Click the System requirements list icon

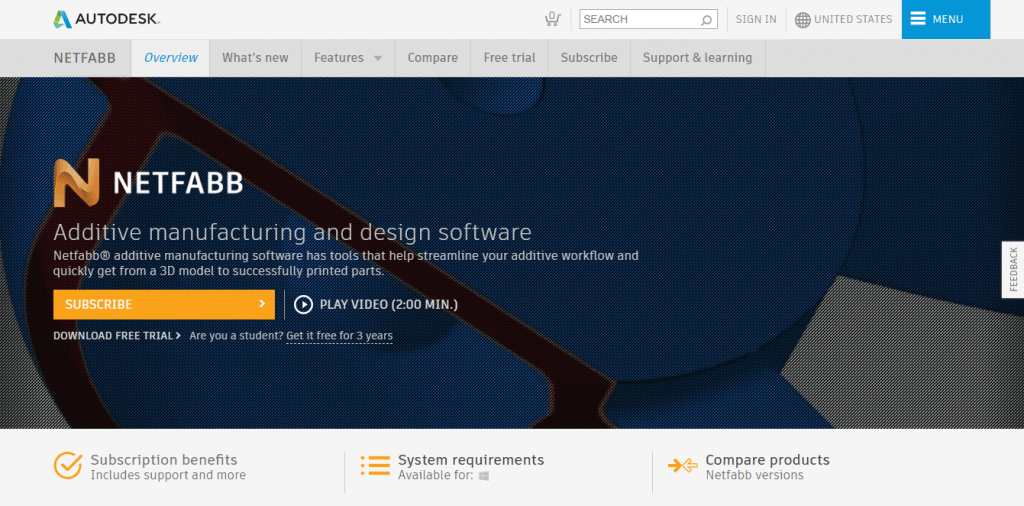tap(375, 466)
